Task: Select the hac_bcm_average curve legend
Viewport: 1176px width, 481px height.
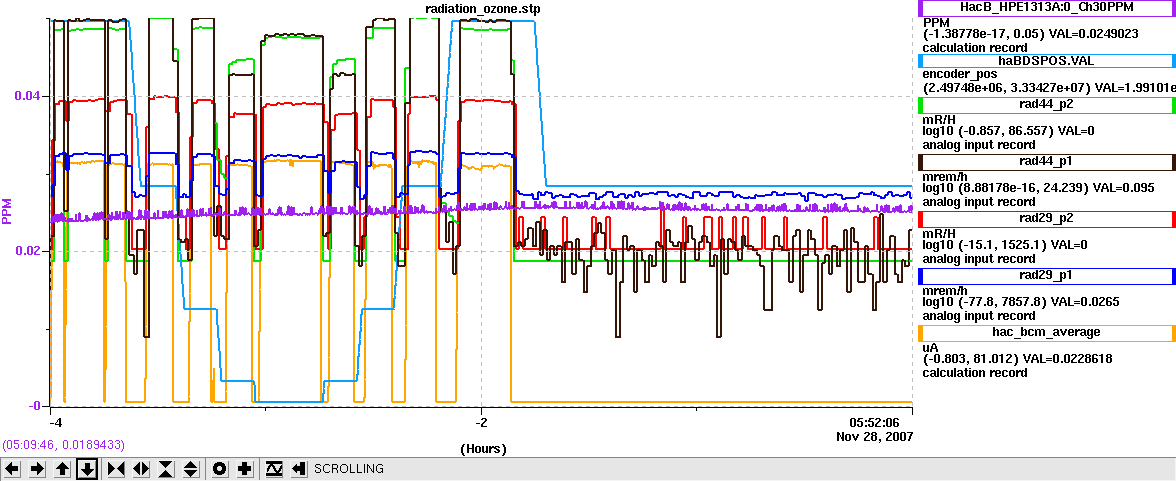Action: click(1046, 332)
